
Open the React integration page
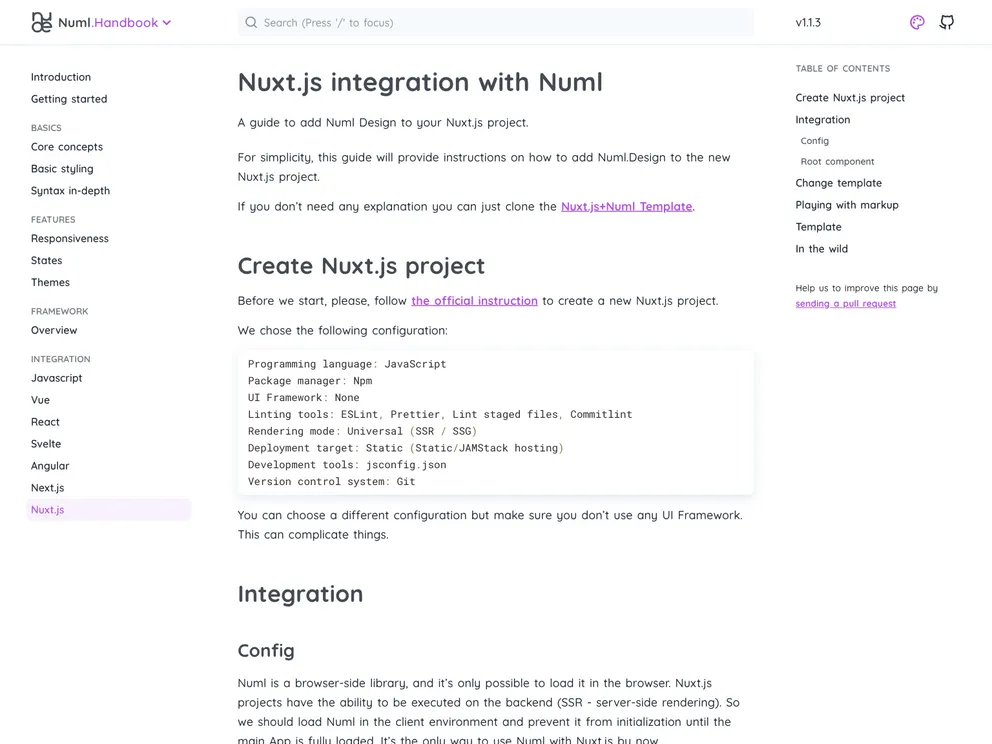click(x=45, y=422)
